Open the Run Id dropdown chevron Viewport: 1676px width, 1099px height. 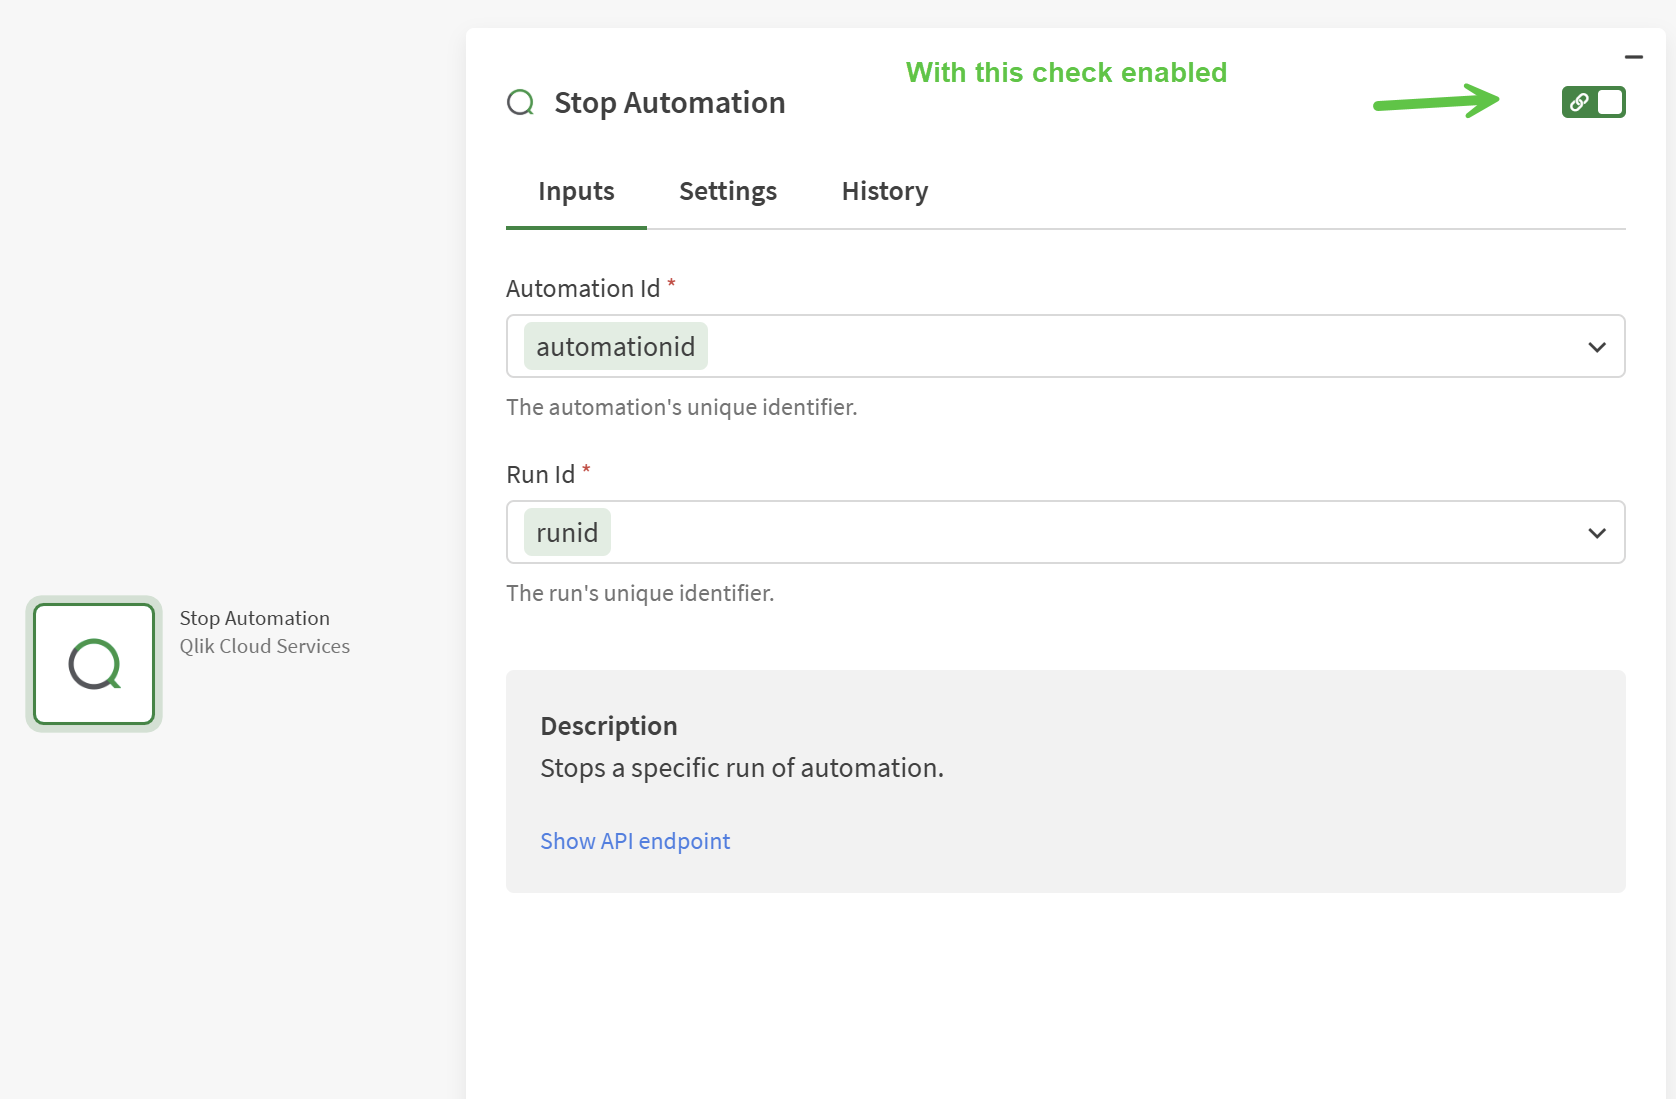[1596, 533]
